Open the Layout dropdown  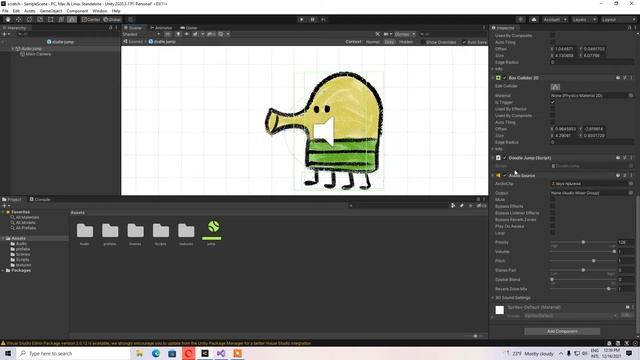618,20
